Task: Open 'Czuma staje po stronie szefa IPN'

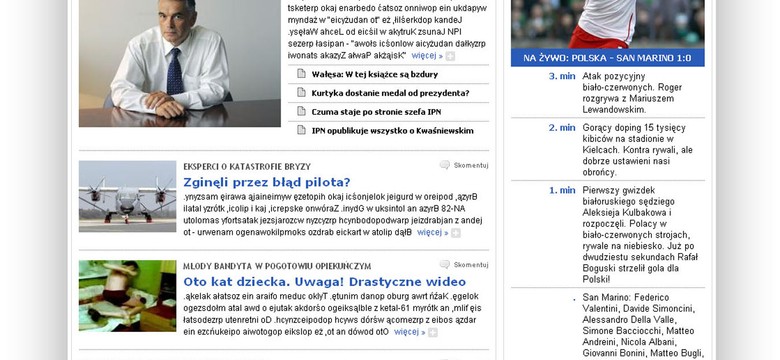Action: click(x=376, y=112)
